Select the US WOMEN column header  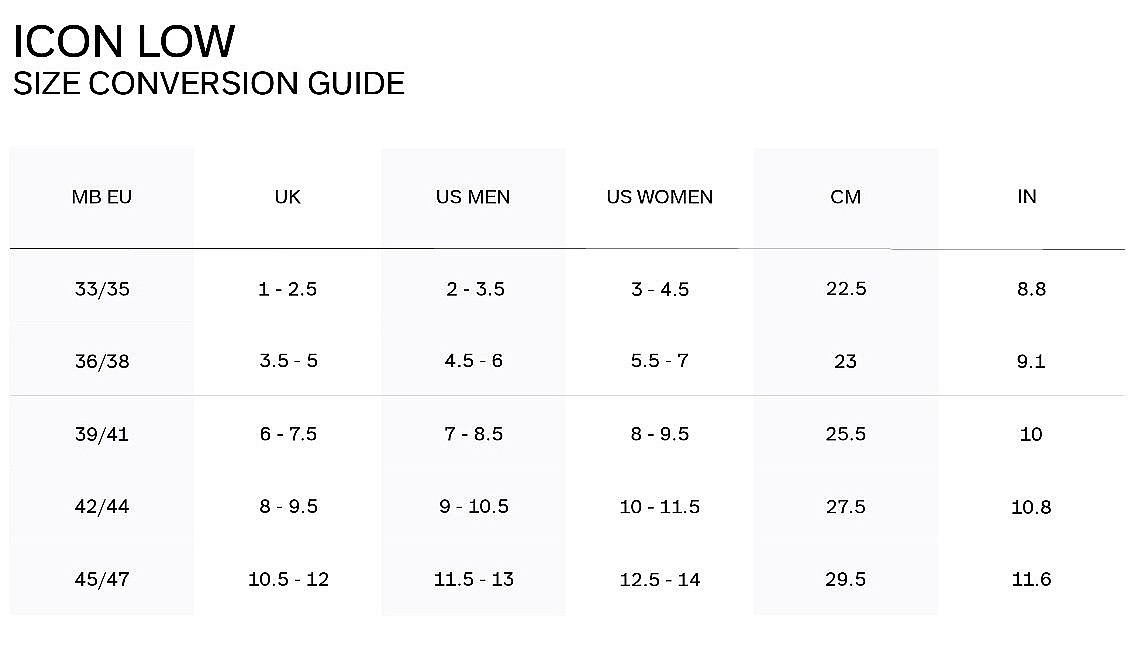pyautogui.click(x=660, y=197)
